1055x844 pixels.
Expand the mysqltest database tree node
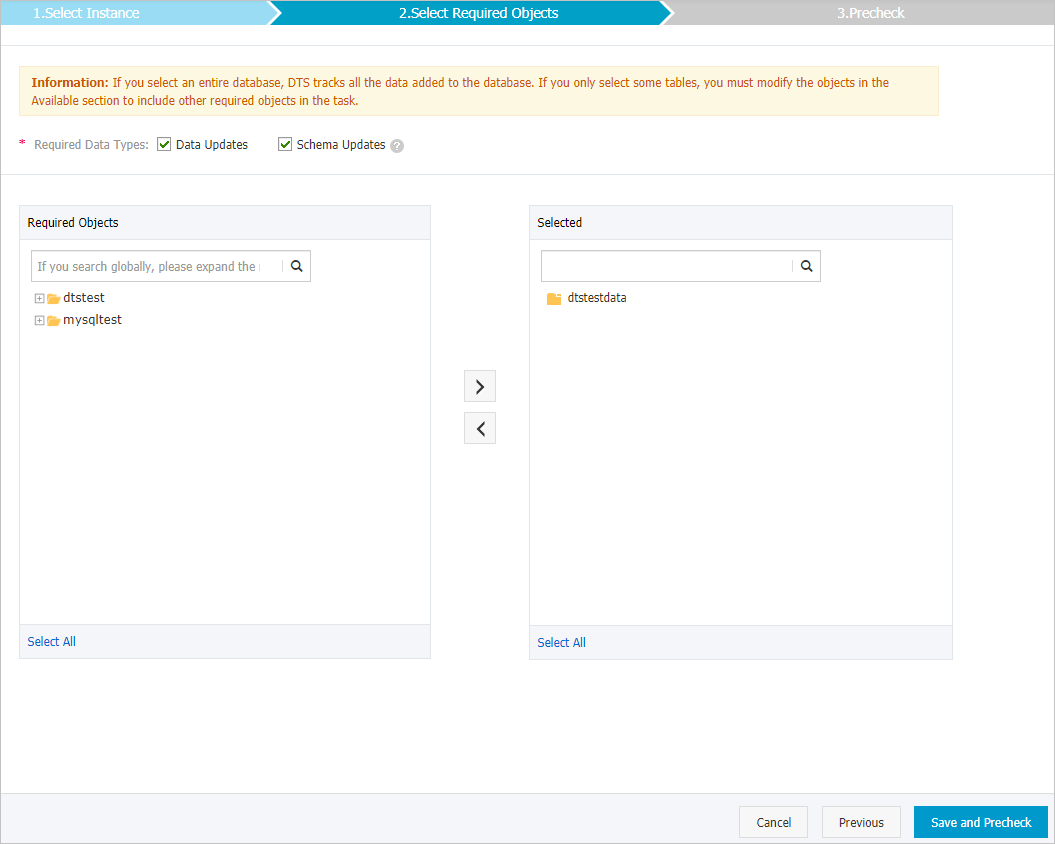[x=38, y=319]
